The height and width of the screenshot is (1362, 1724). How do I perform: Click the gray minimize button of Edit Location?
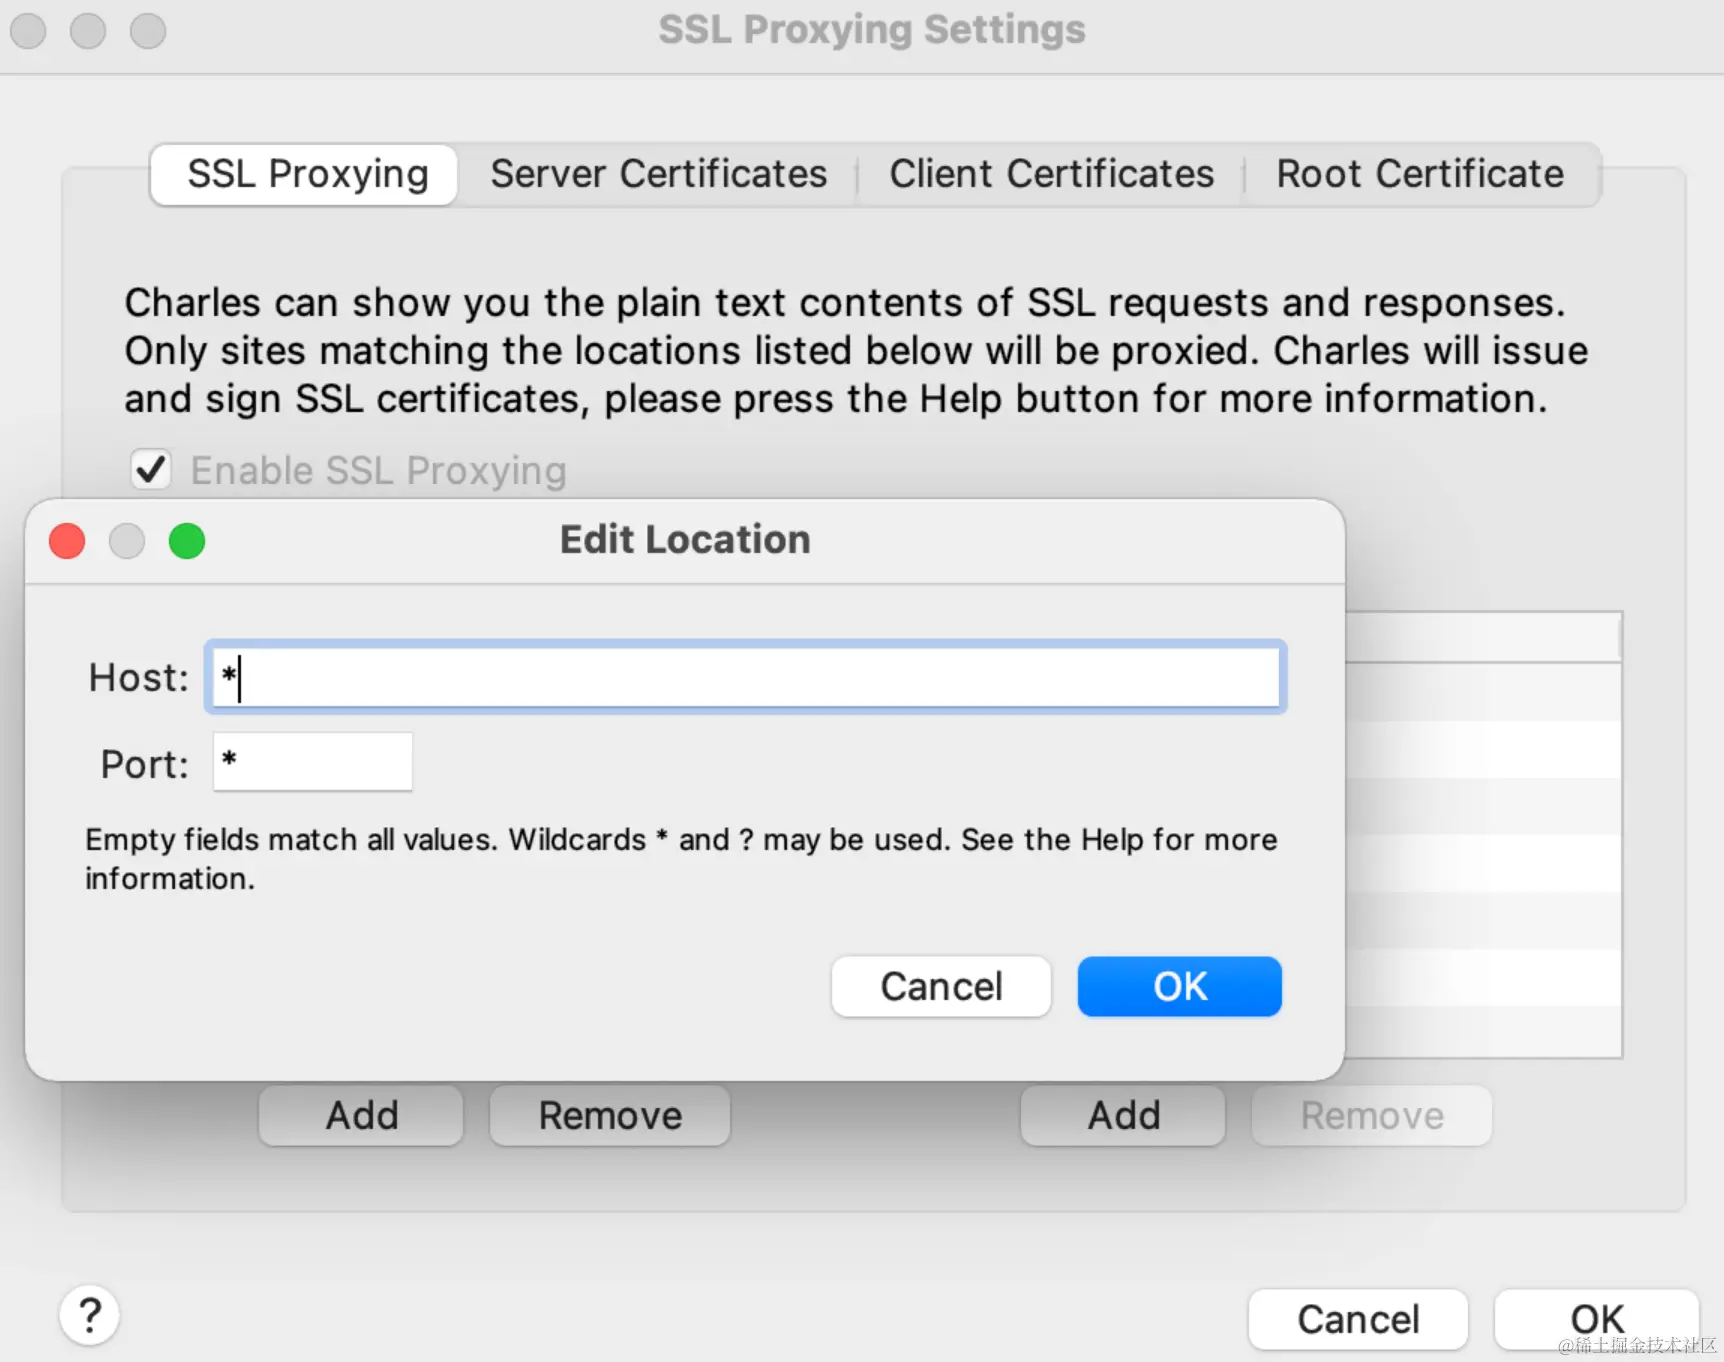127,541
